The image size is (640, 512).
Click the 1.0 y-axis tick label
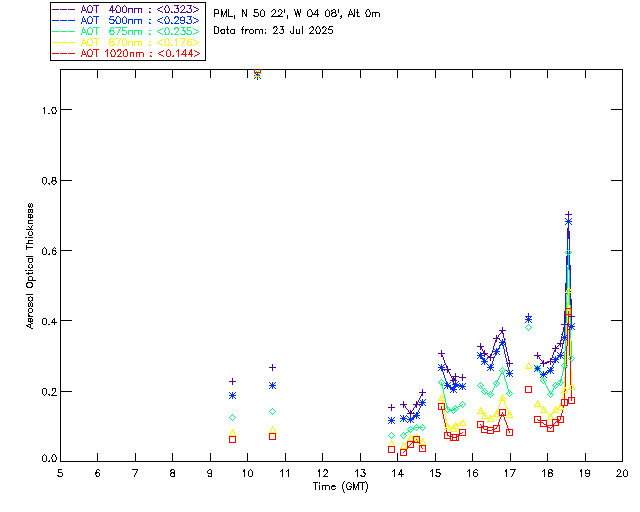click(49, 110)
